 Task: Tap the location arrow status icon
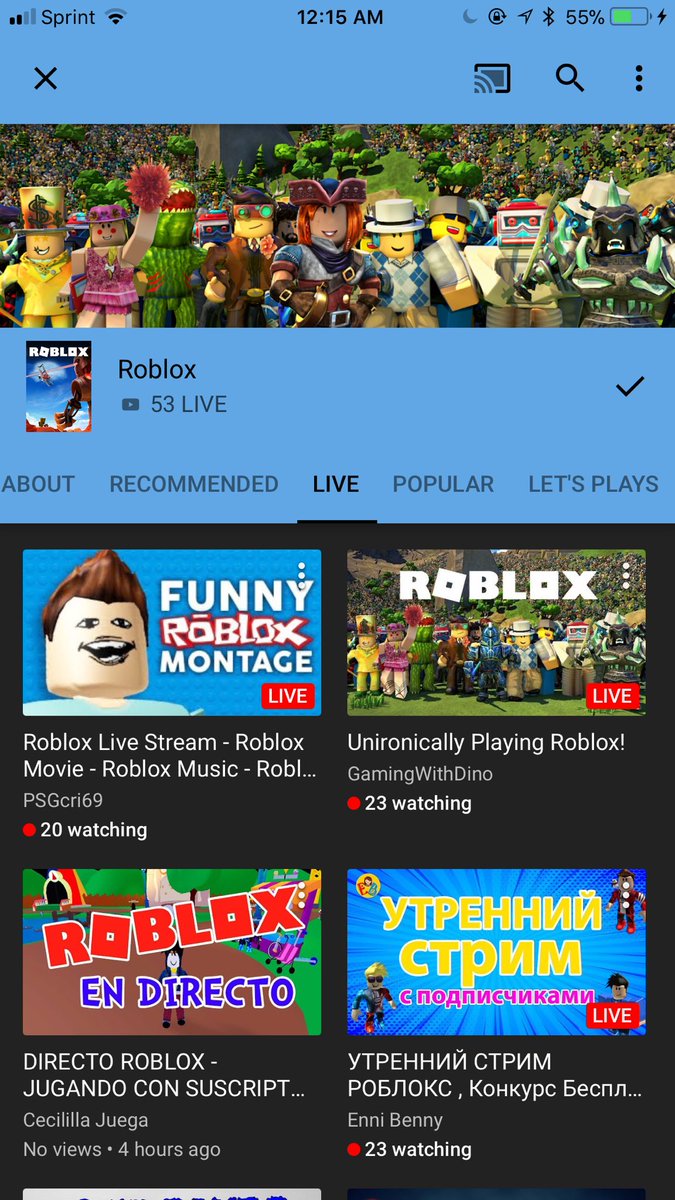(524, 17)
